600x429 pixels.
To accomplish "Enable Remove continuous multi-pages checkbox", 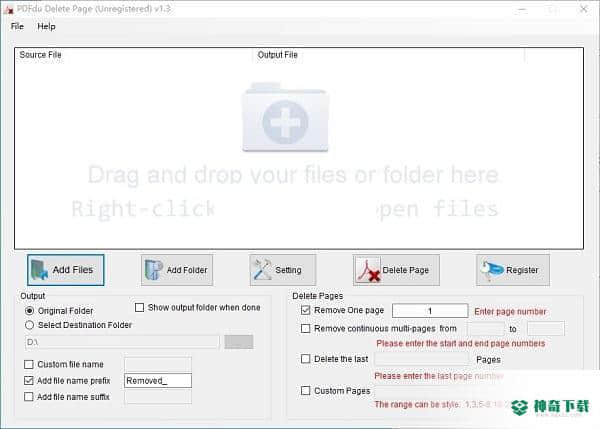I will (x=305, y=328).
